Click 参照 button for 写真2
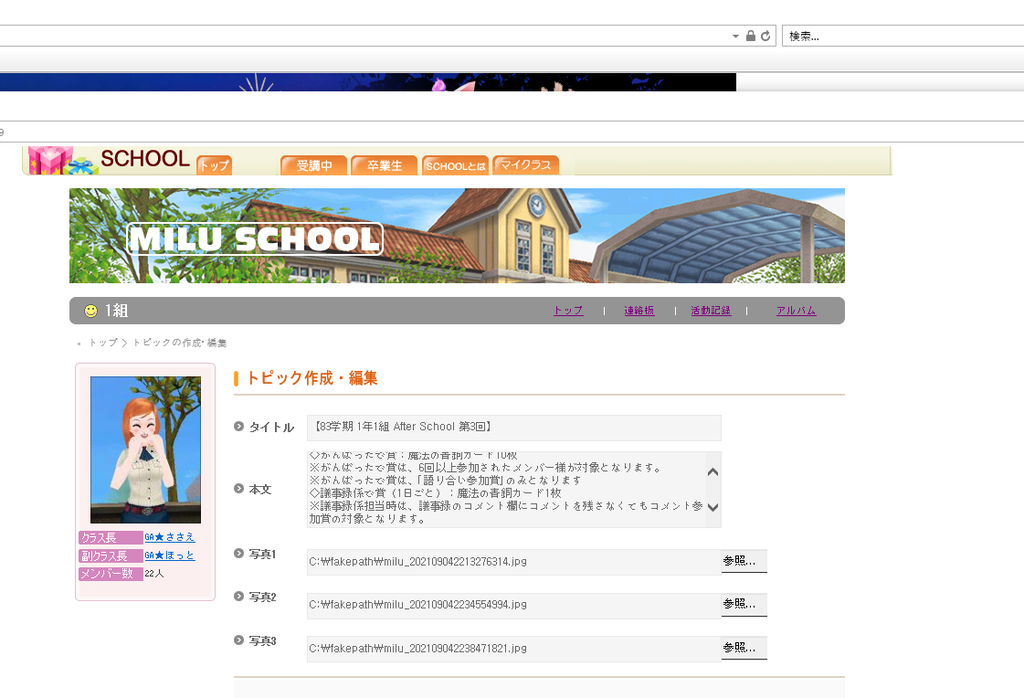The height and width of the screenshot is (698, 1024). [x=744, y=605]
